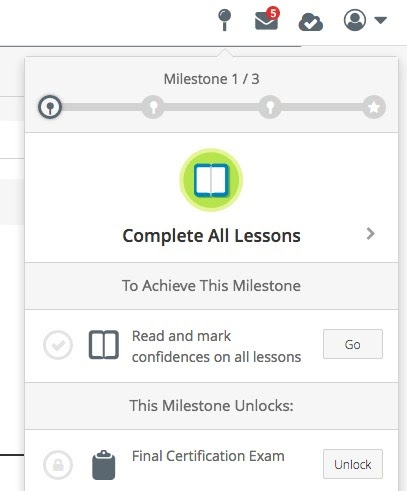Toggle the checkmark circle for reading lessons
Viewport: 407px width, 491px height.
coord(58,345)
